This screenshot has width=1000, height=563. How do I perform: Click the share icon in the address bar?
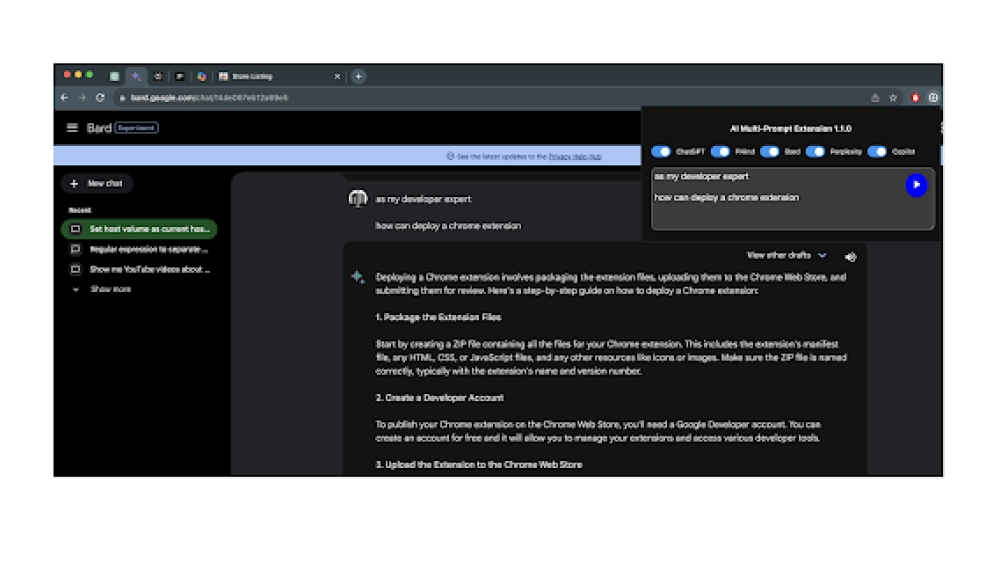click(x=875, y=98)
